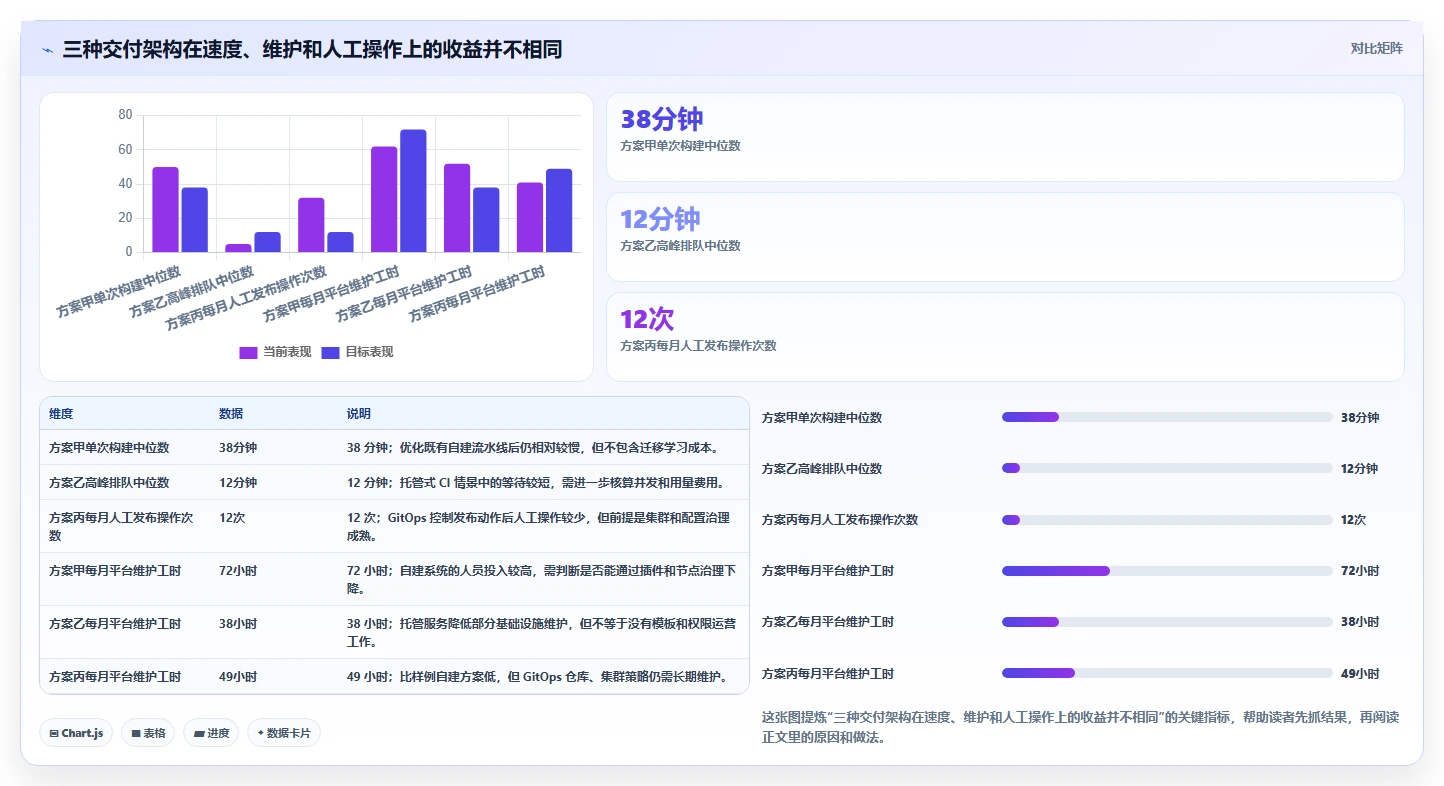Toggle the 目标表现 legend item in chart
This screenshot has width=1444, height=786.
pyautogui.click(x=358, y=352)
